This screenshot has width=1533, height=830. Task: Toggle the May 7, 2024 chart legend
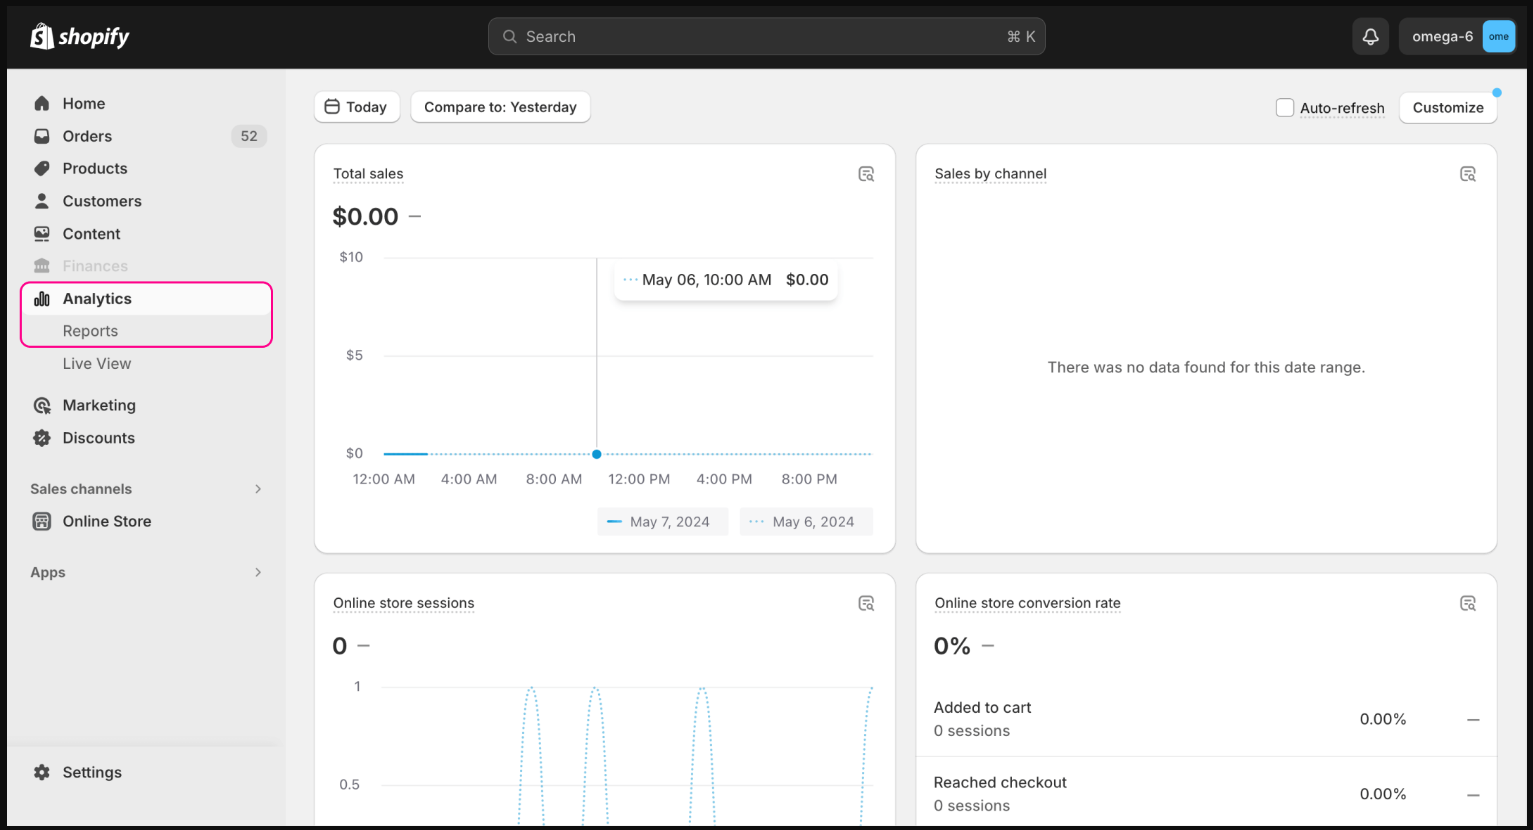click(662, 521)
